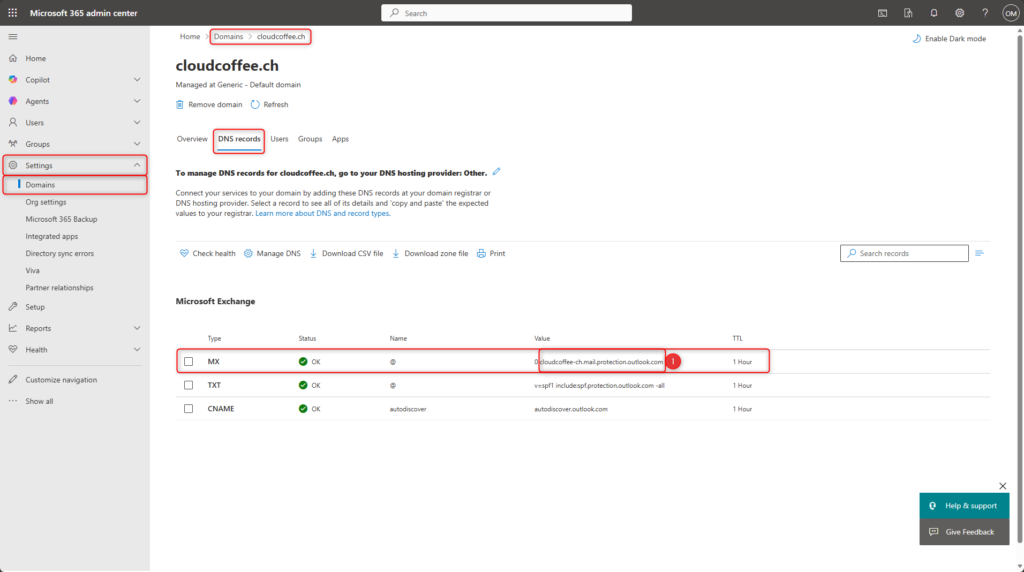Switch to the Apps tab
Viewport: 1024px width, 572px height.
click(x=340, y=139)
